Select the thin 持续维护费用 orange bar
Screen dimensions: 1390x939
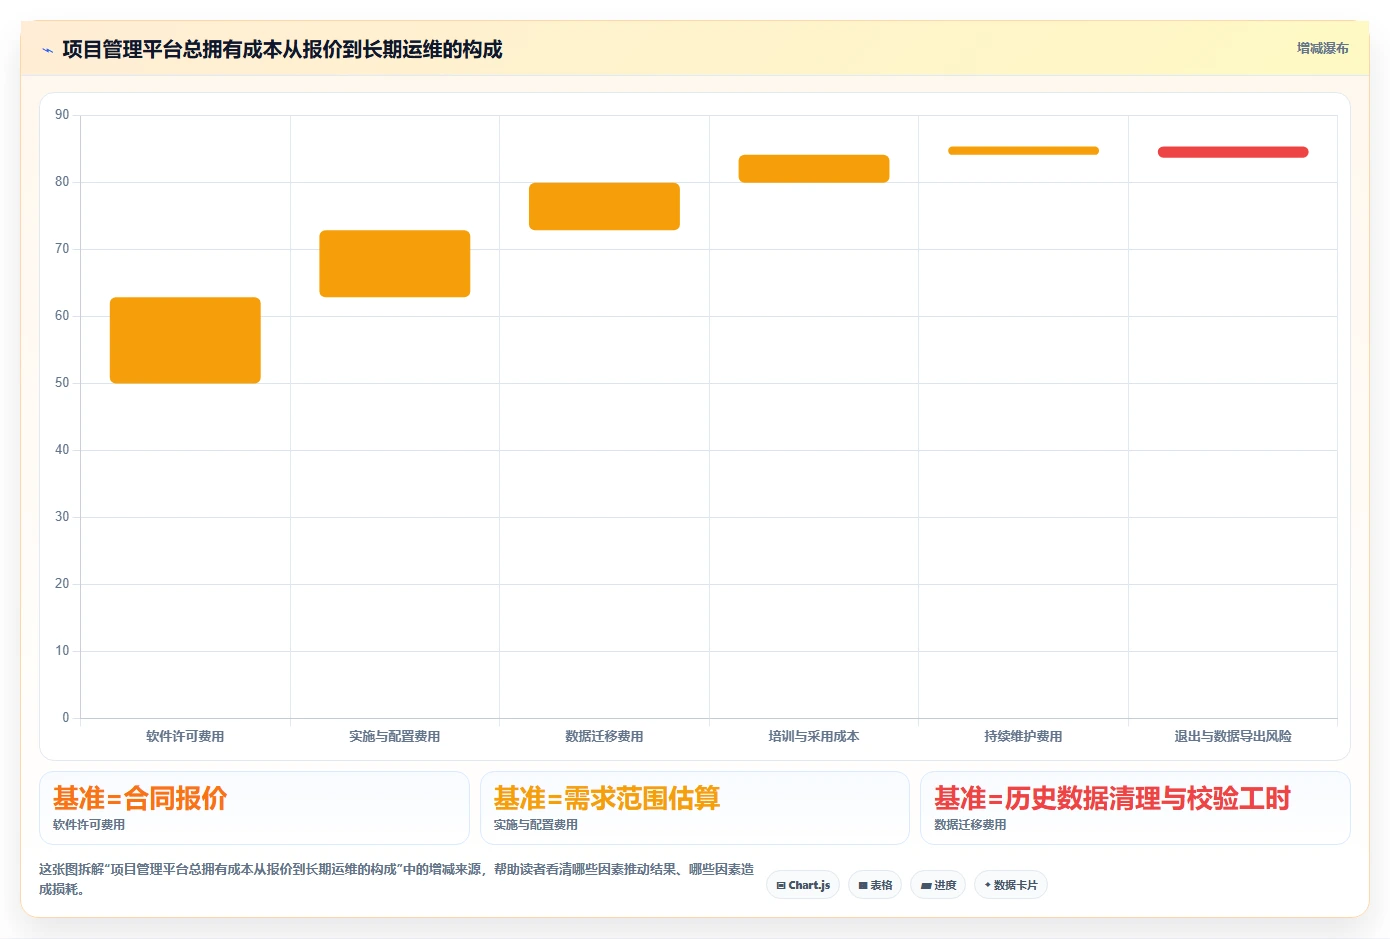point(1023,151)
